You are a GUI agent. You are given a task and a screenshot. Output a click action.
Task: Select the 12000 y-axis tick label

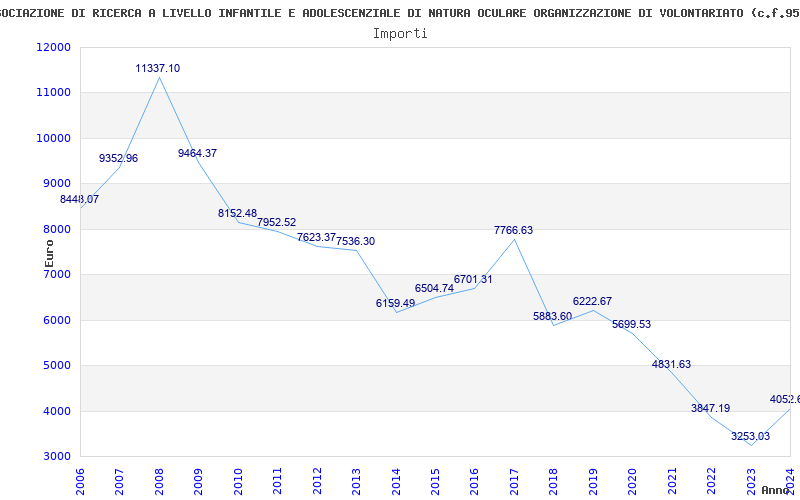tap(54, 47)
